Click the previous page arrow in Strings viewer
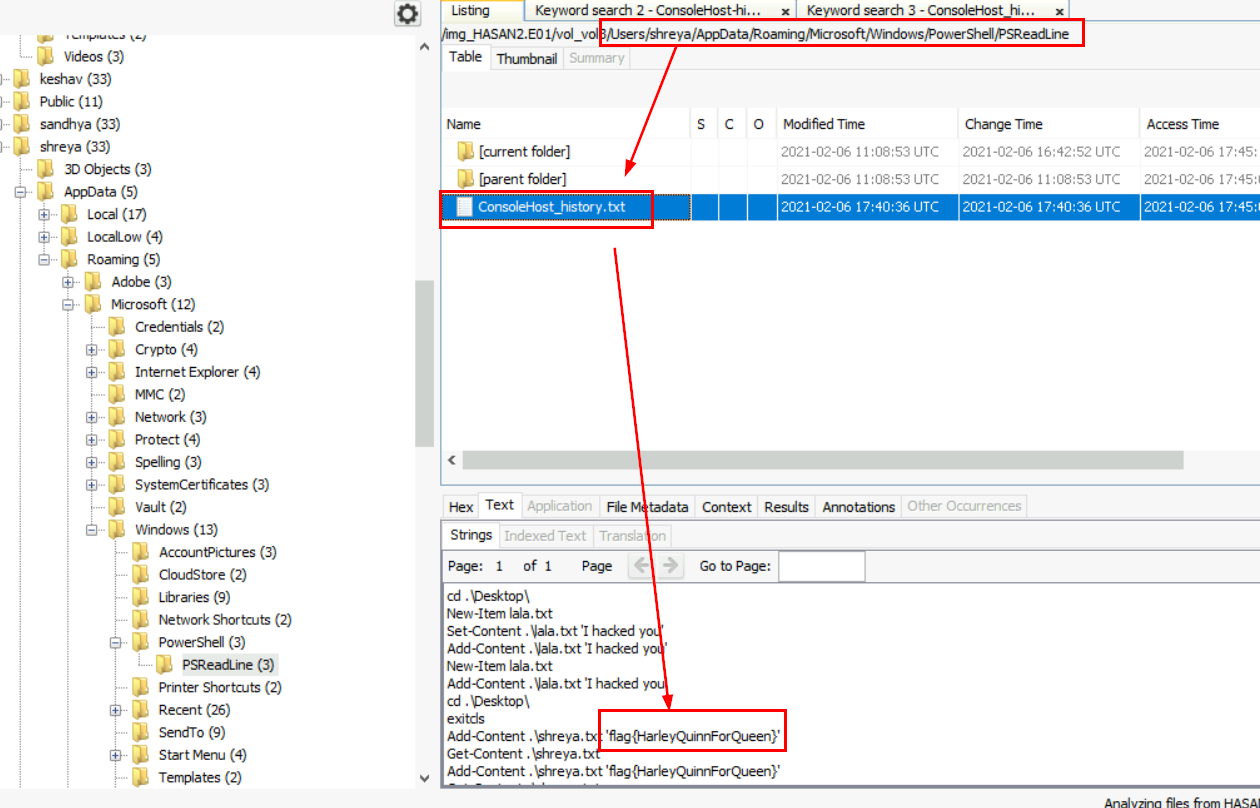The image size is (1260, 808). pyautogui.click(x=642, y=566)
